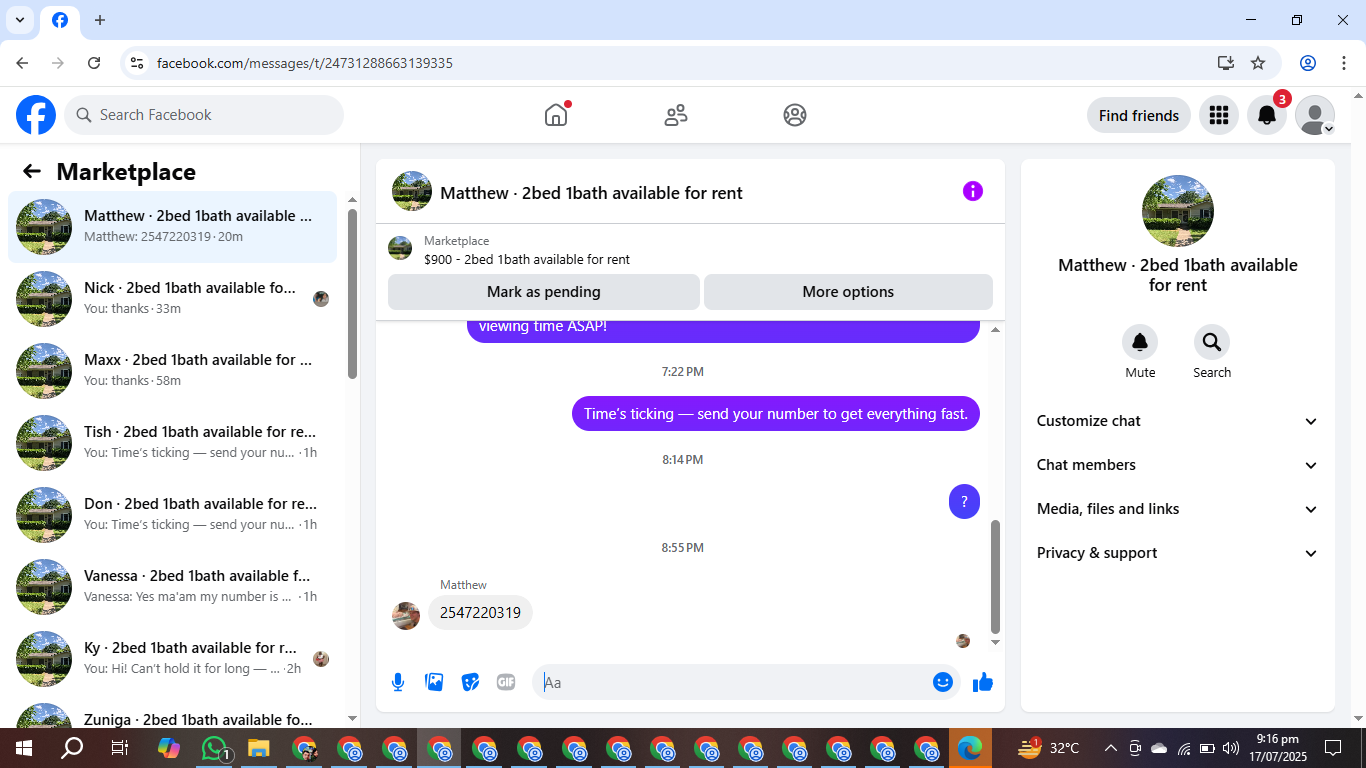The width and height of the screenshot is (1366, 768).
Task: Open the Facebook menu grid icon
Action: coord(1218,115)
